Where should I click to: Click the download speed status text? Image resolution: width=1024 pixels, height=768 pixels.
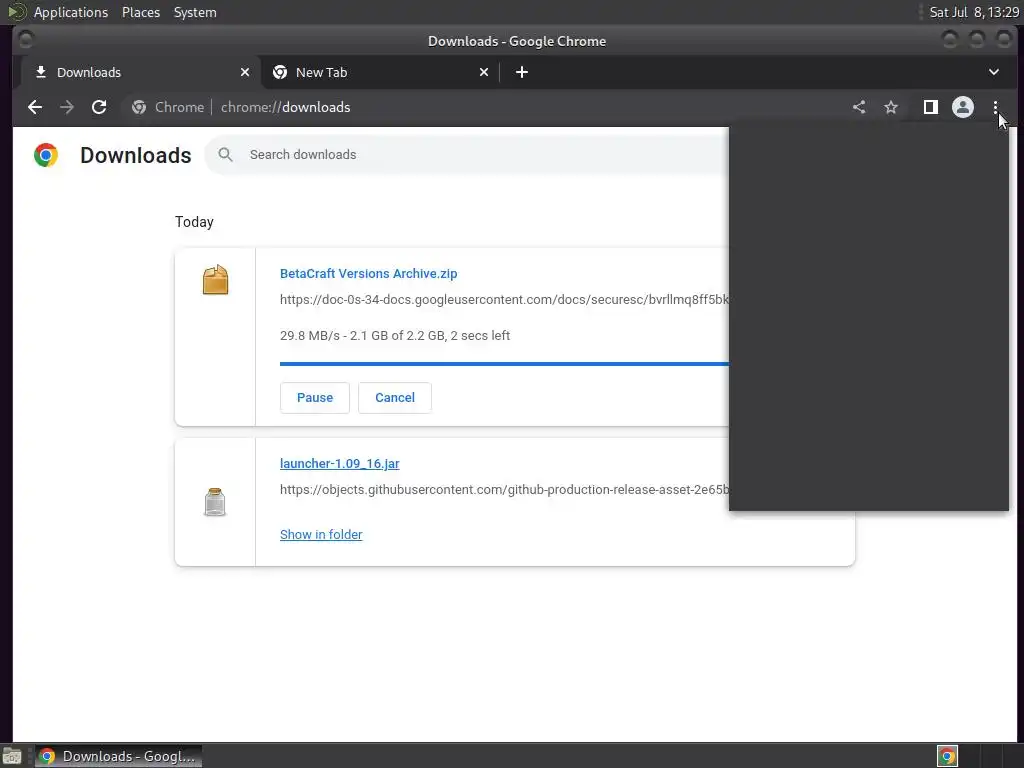pos(395,336)
